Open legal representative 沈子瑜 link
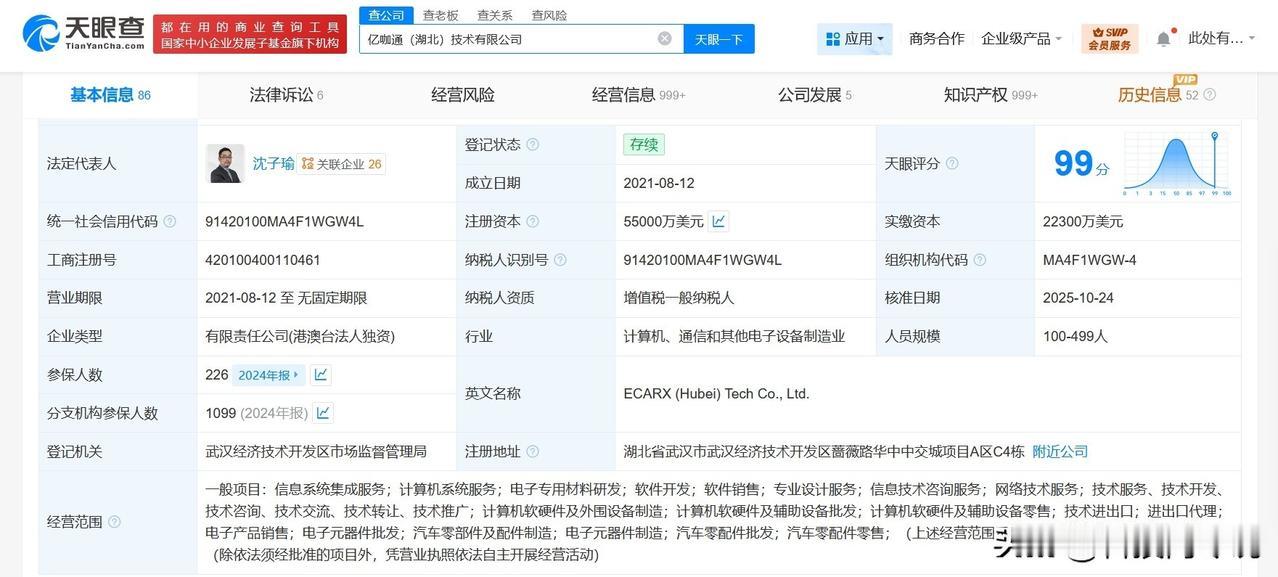Screen dimensions: 1278x577 [273, 164]
